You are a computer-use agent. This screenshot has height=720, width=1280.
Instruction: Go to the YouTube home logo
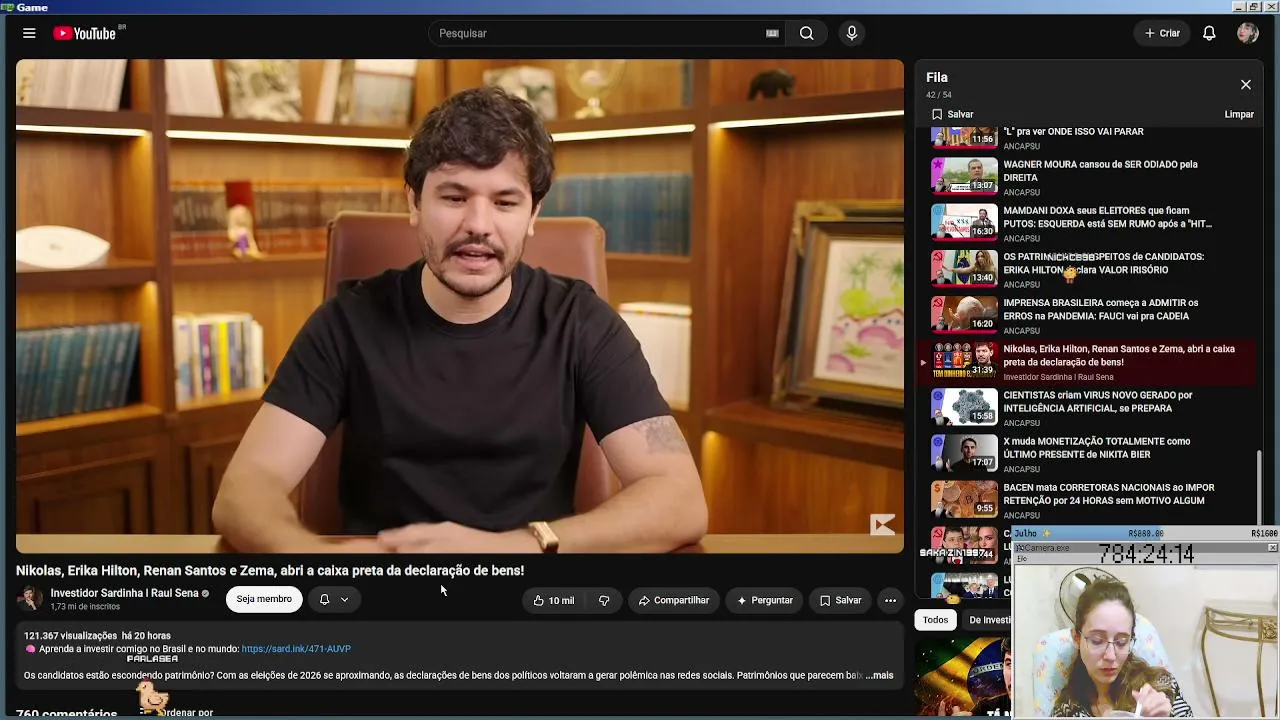(x=85, y=33)
